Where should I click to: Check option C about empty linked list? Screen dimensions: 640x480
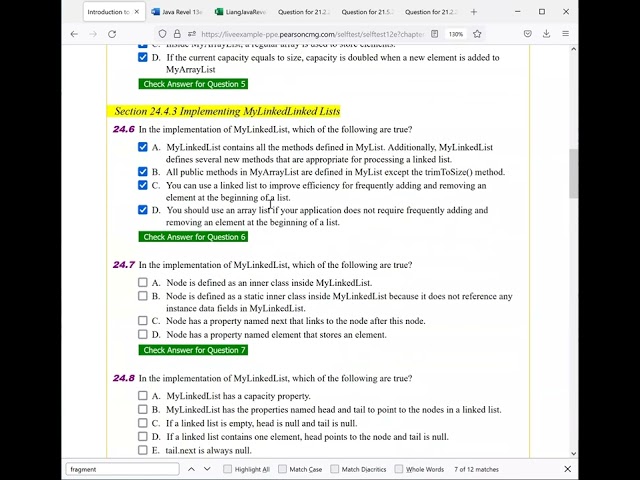(142, 423)
